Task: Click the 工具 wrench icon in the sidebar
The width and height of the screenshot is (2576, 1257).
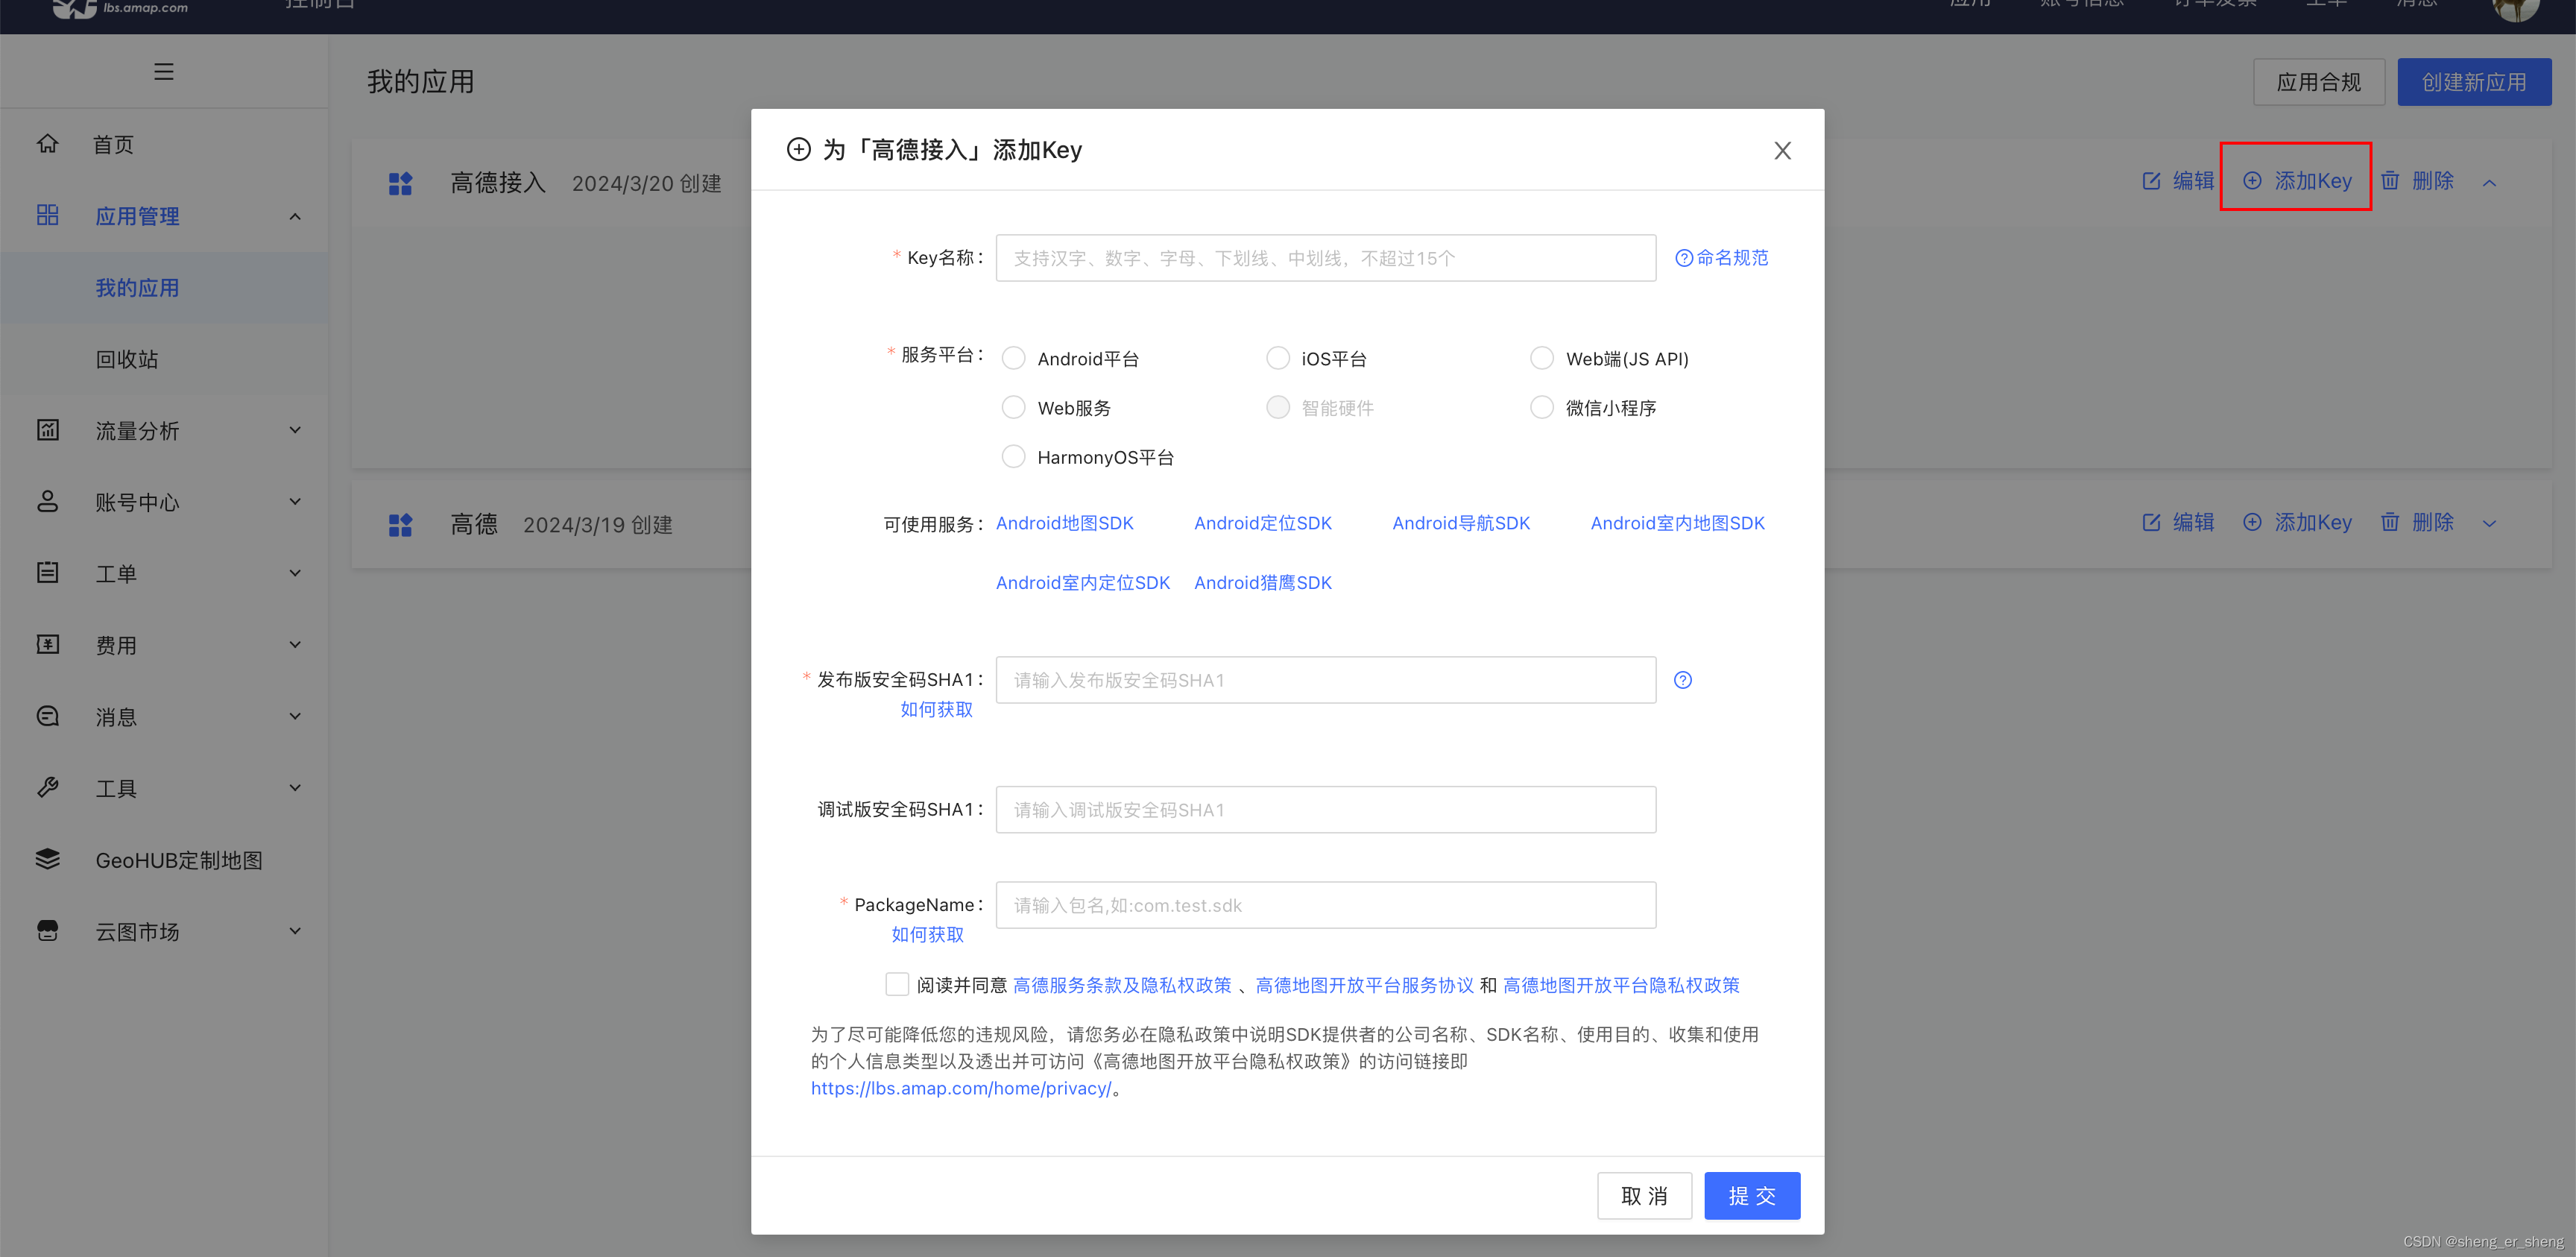Action: click(47, 788)
